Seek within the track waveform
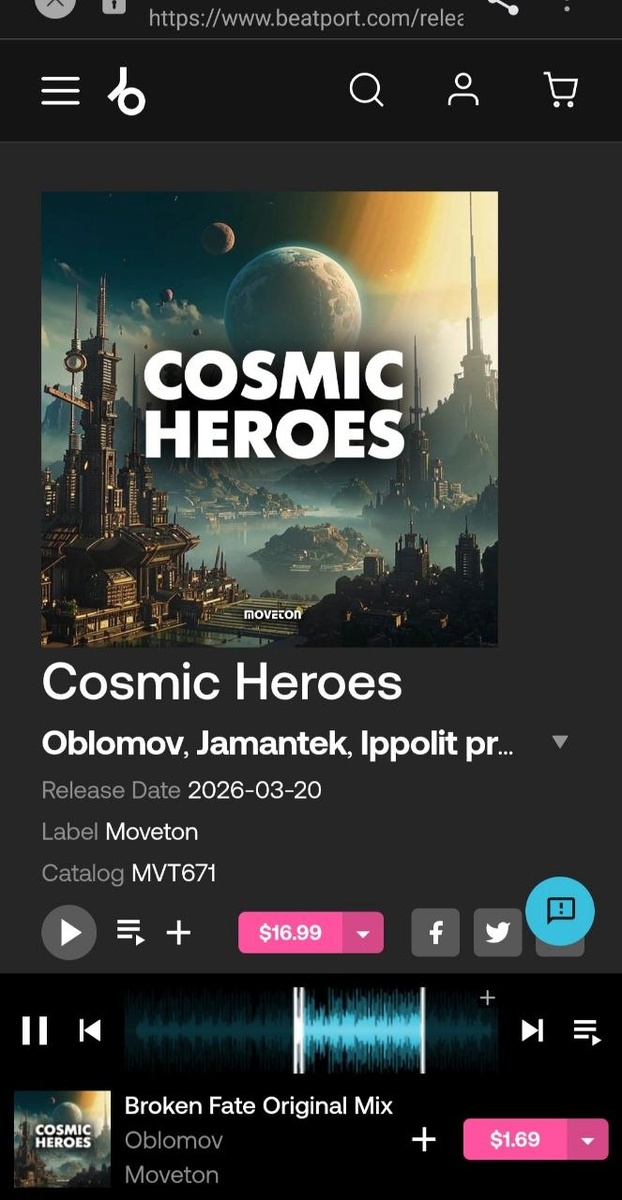 tap(311, 1030)
